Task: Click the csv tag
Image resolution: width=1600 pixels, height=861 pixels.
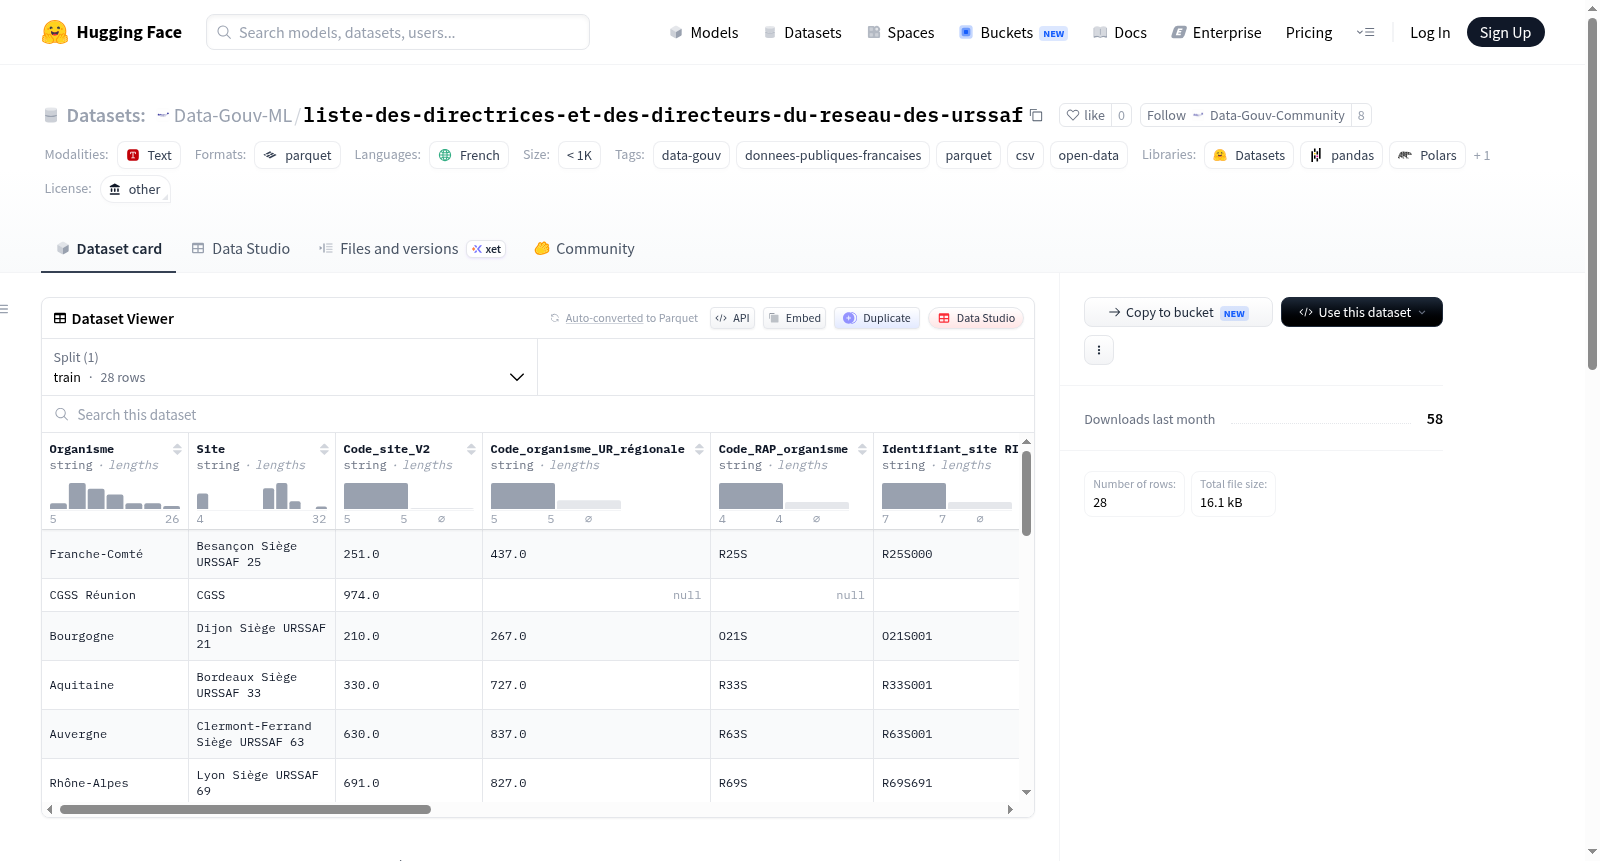Action: (1025, 155)
